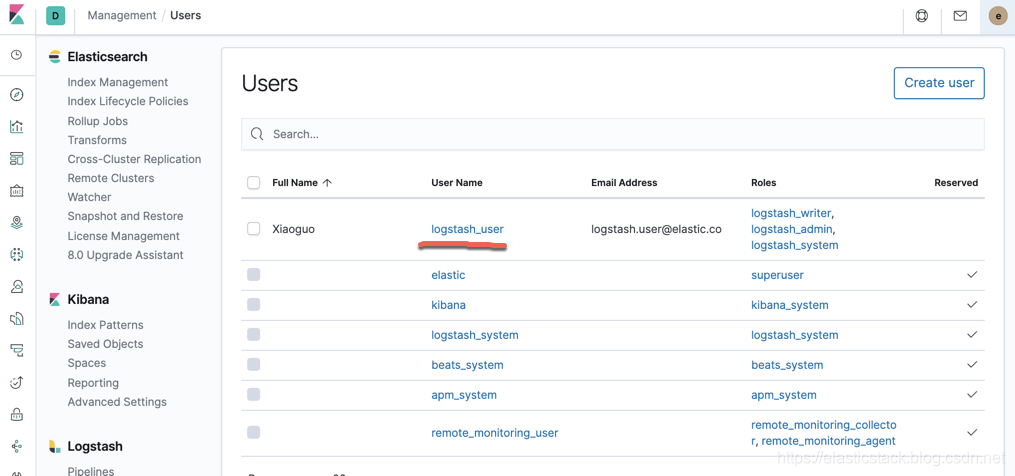Viewport: 1015px width, 476px height.
Task: Click the Kibana logo in top-left corner
Action: [17, 15]
